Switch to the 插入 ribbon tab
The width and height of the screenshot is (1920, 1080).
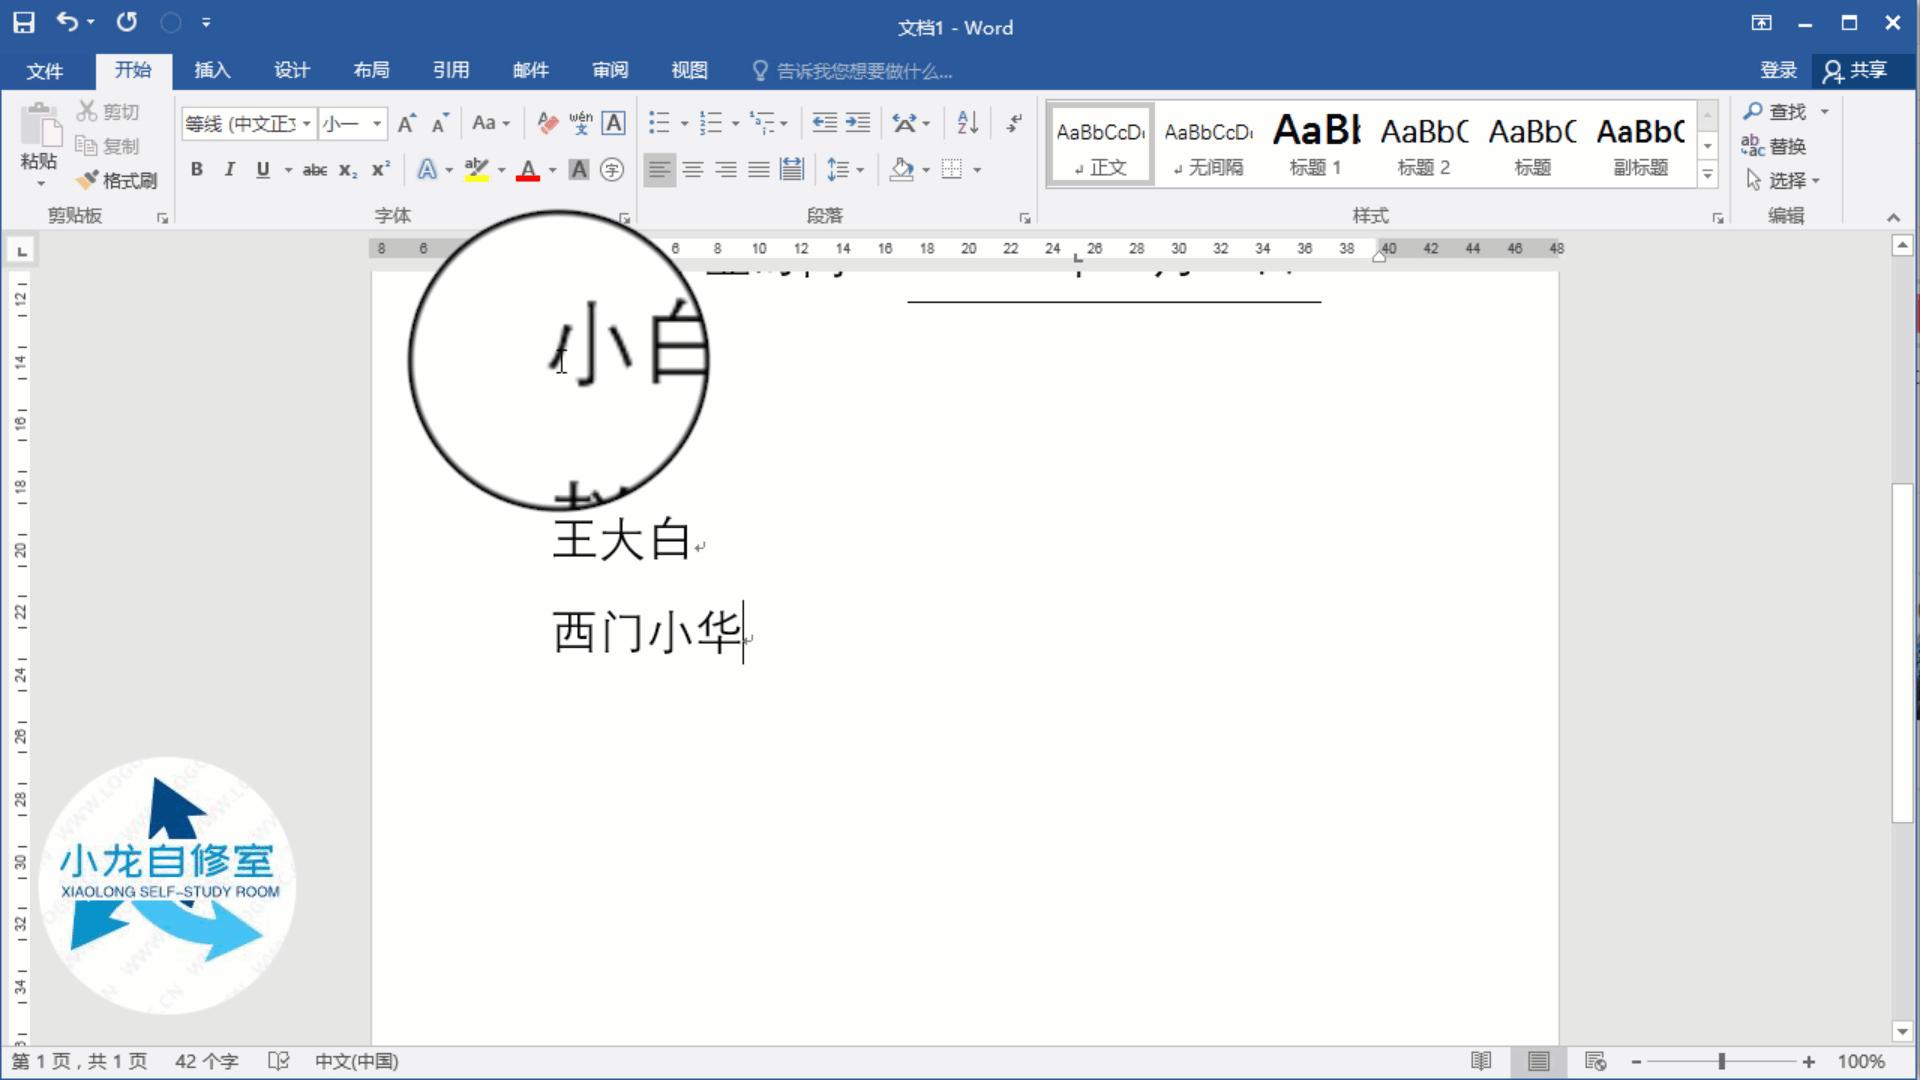point(211,70)
